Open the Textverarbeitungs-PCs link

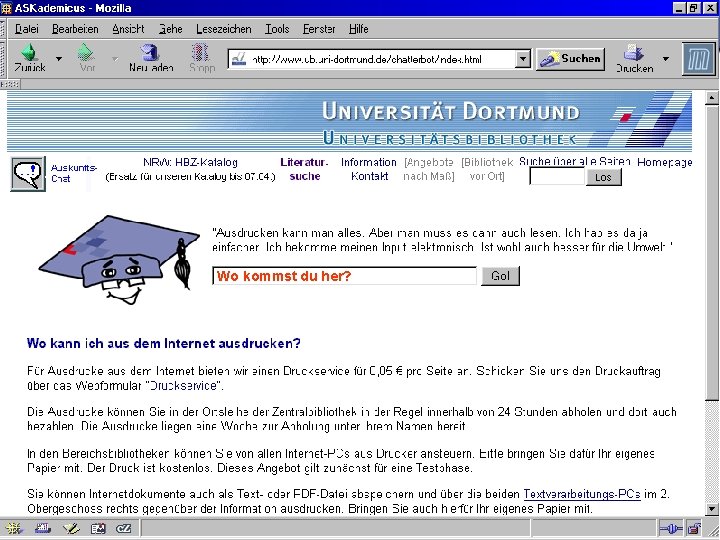(582, 494)
